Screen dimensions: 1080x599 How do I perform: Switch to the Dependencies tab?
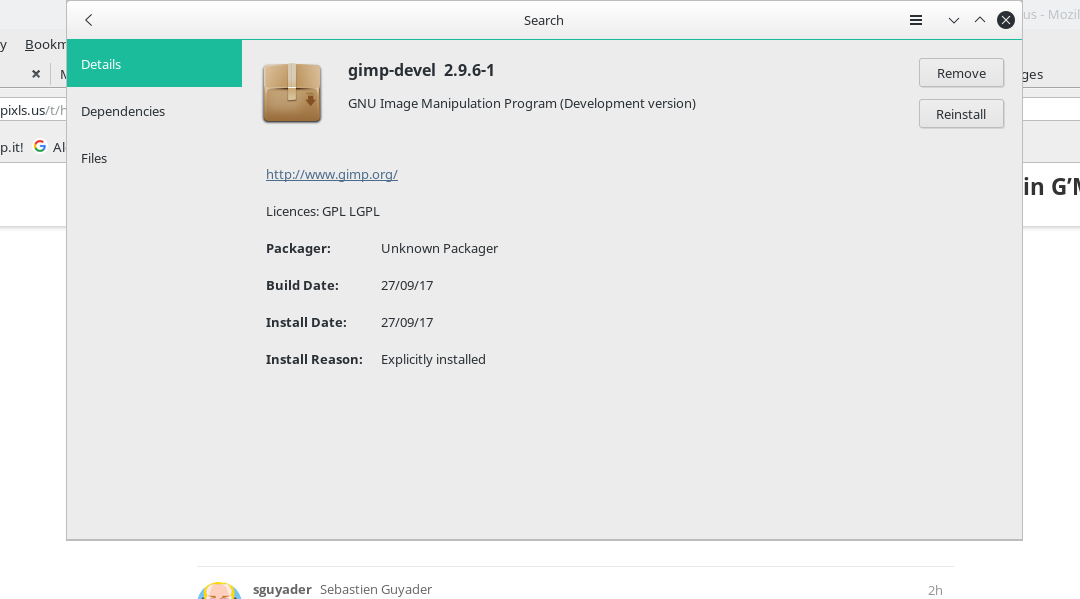(x=154, y=112)
